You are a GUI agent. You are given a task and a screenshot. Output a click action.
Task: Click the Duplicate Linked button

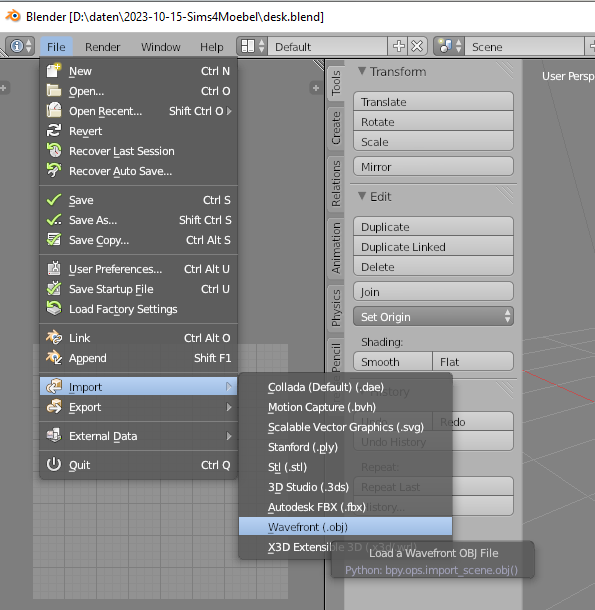coord(433,247)
